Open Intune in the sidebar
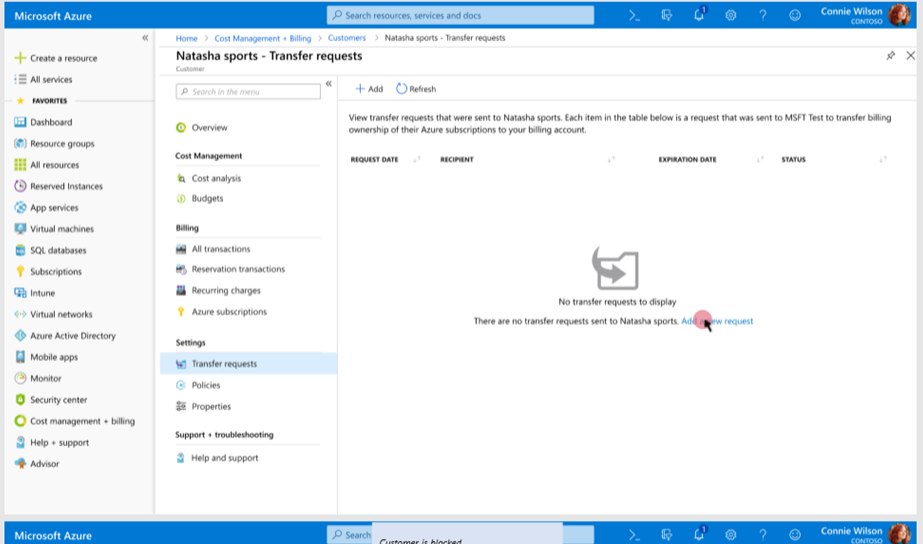 point(35,293)
